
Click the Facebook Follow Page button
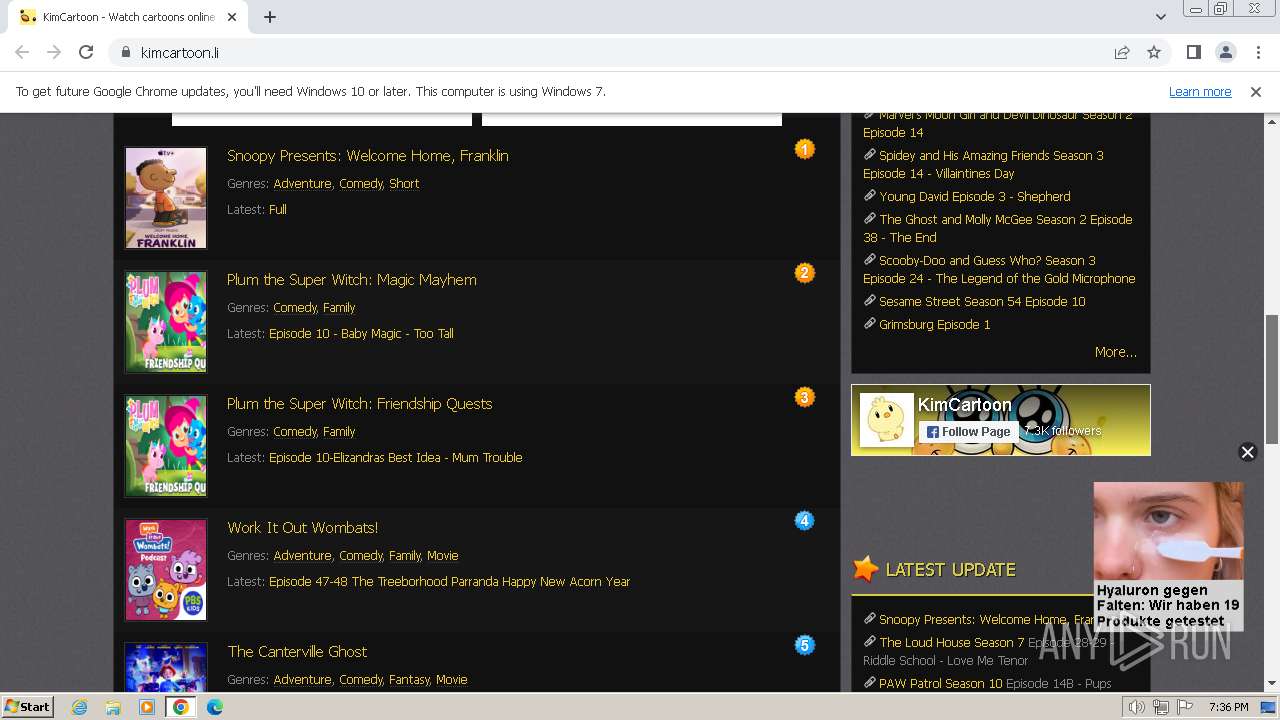[x=968, y=432]
